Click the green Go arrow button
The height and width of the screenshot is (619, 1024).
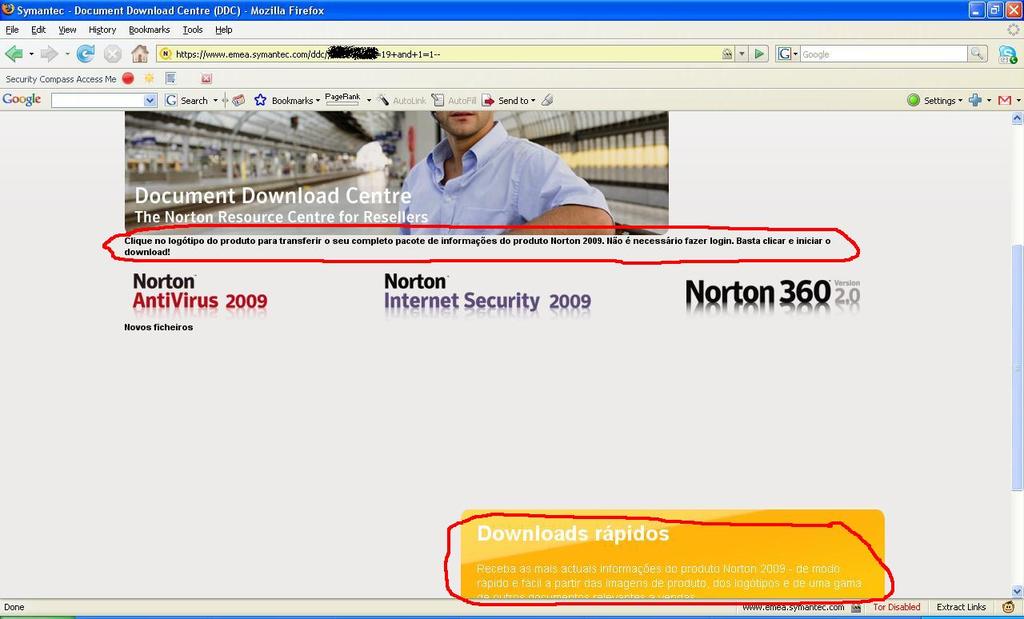759,54
